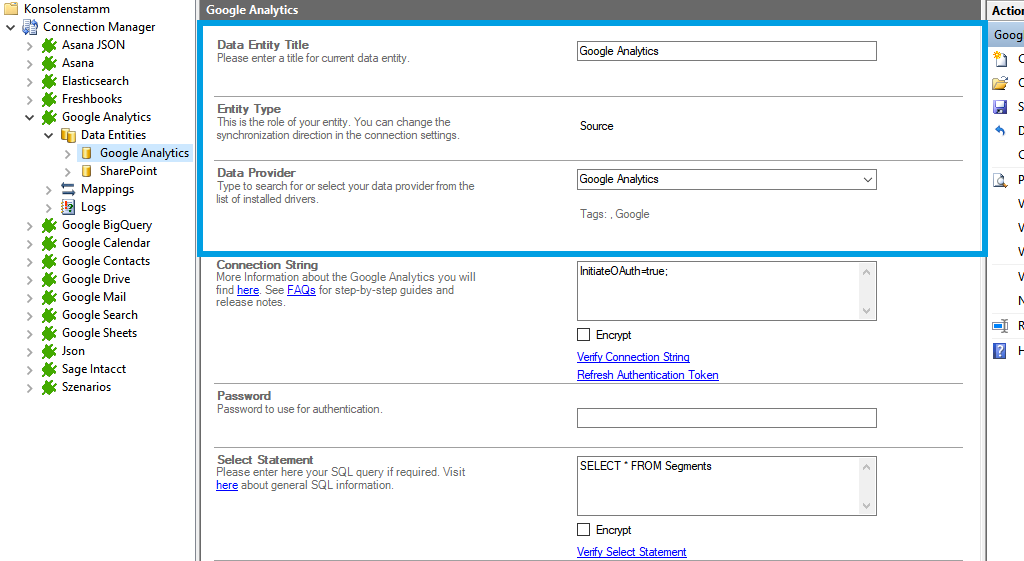Collapse the Google Analytics connection node
The width and height of the screenshot is (1024, 561).
[29, 118]
